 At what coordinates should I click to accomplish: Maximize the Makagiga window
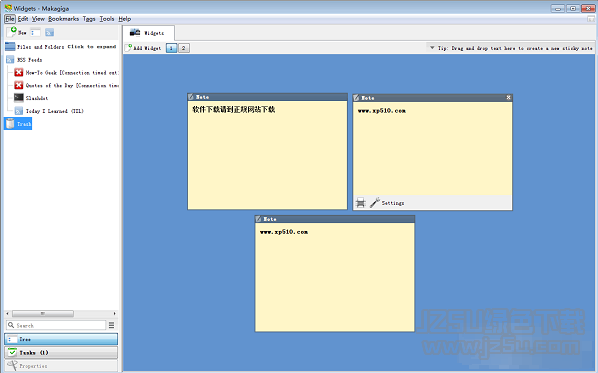573,8
